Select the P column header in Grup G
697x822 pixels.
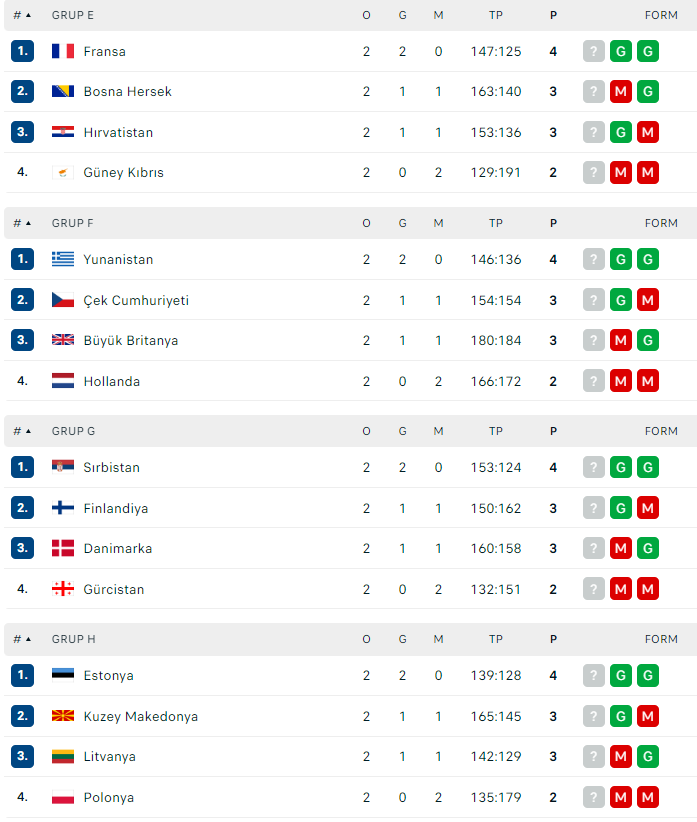[553, 431]
